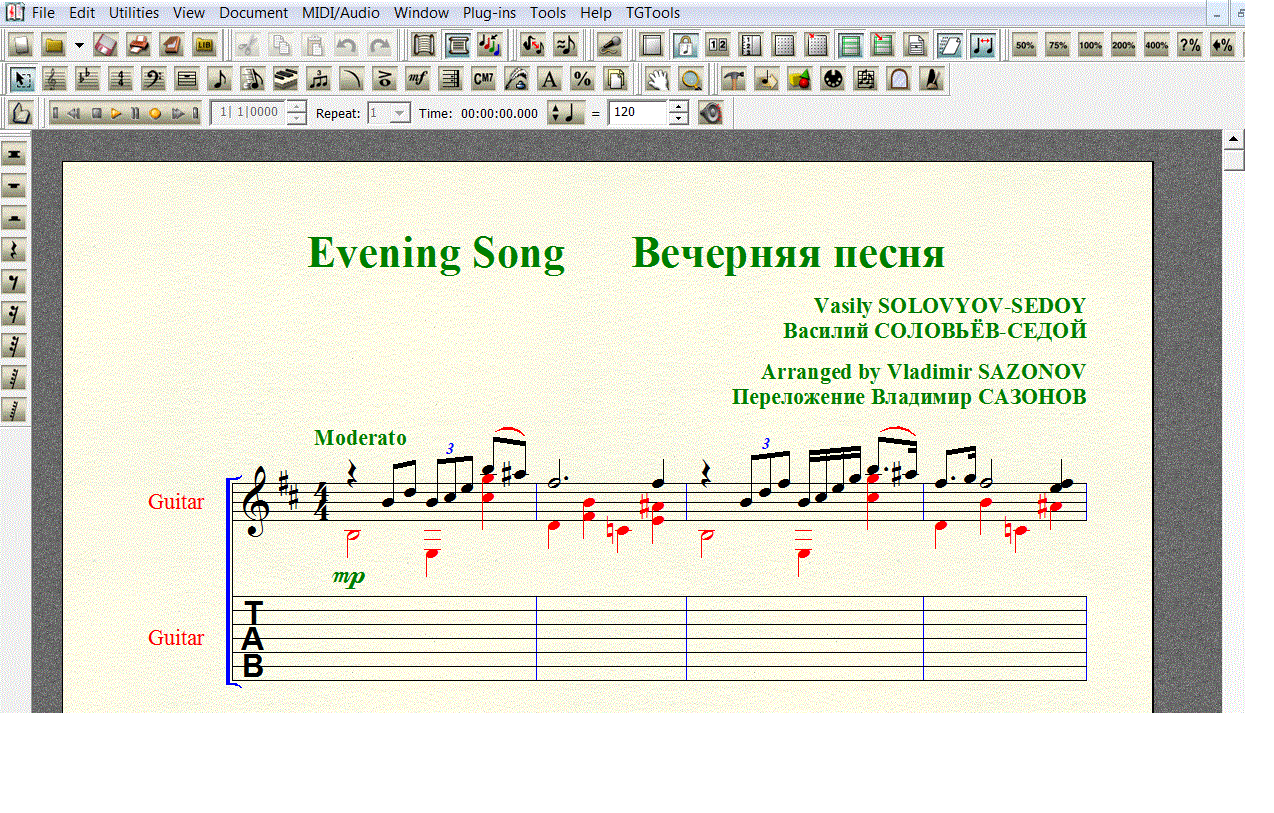Open the dropdown arrow beside Open folder
The image size is (1274, 813).
[x=79, y=45]
